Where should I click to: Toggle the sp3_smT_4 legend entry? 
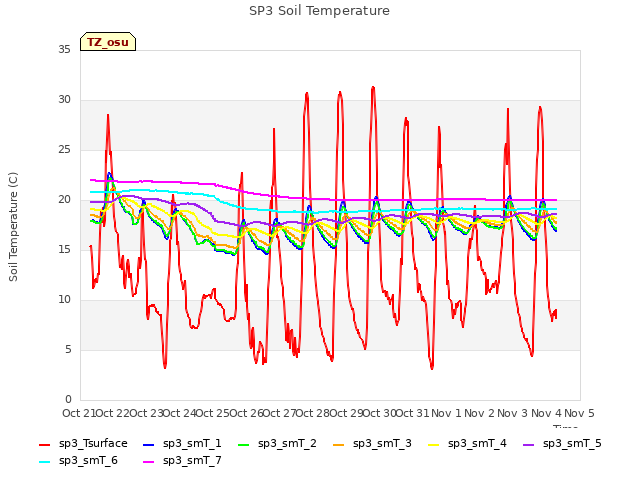(x=467, y=444)
